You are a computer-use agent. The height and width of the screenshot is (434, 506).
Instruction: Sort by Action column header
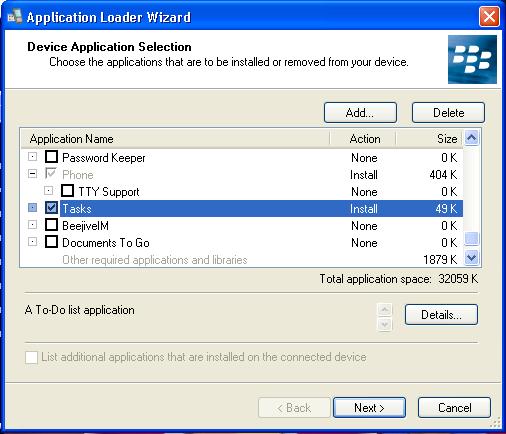click(363, 139)
